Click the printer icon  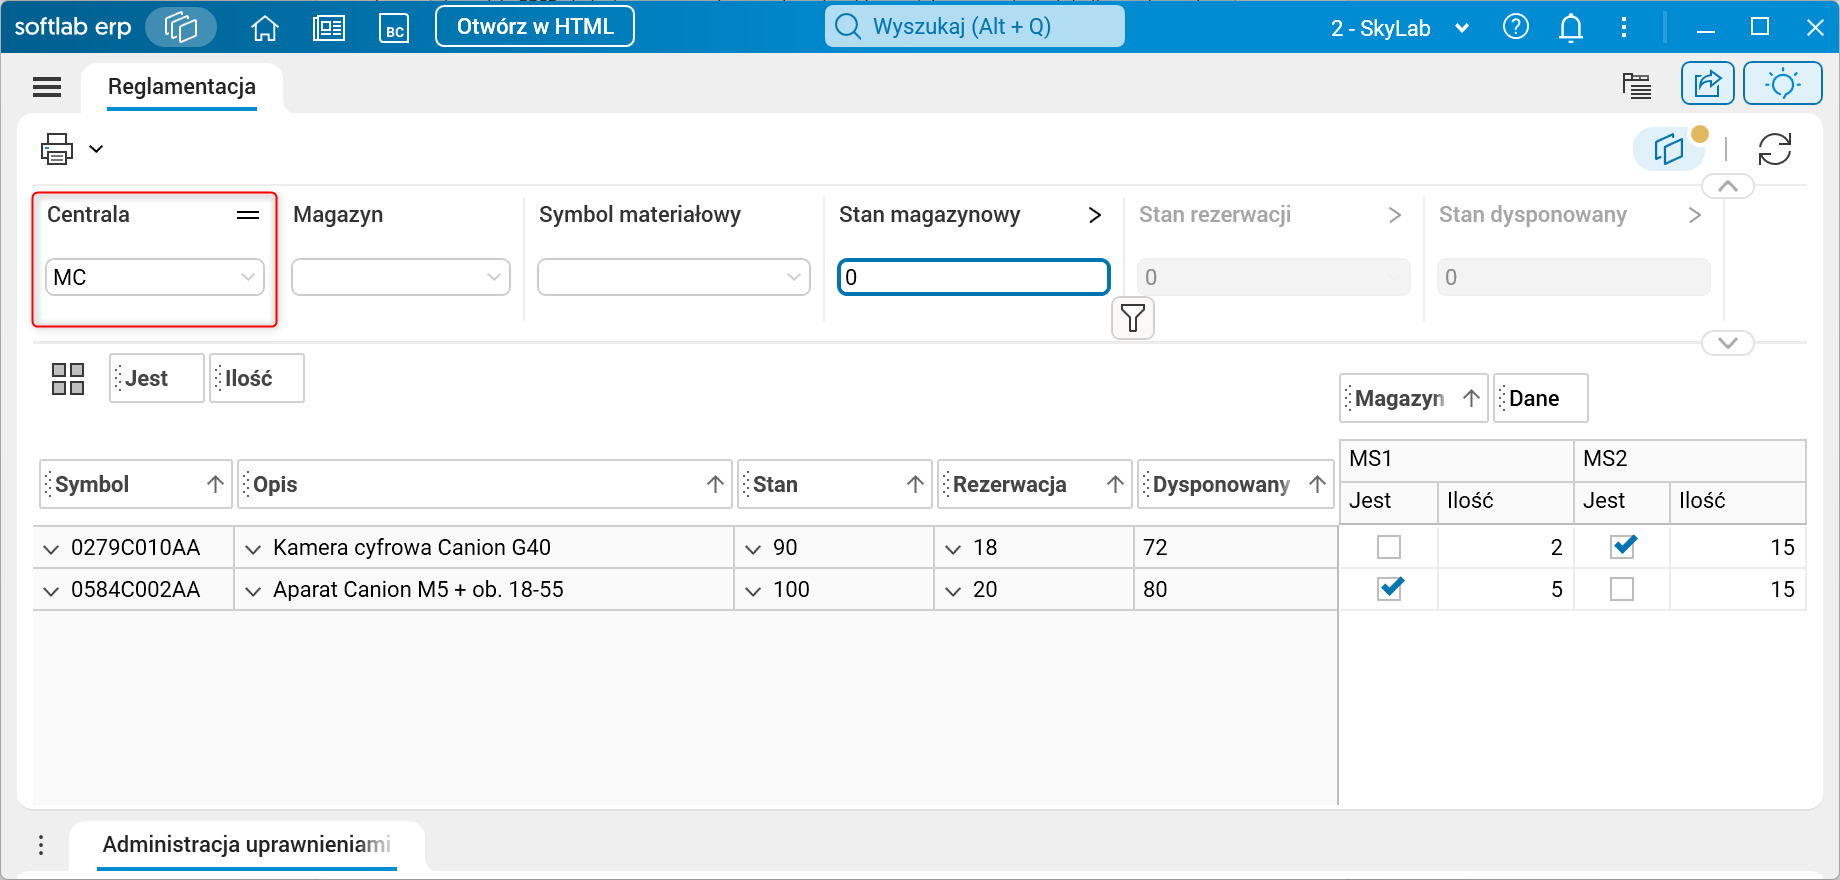pos(57,149)
